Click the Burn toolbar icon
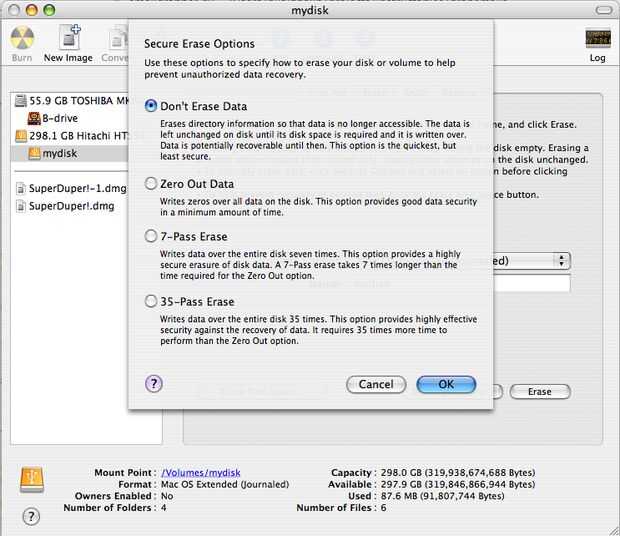This screenshot has height=536, width=620. [22, 40]
